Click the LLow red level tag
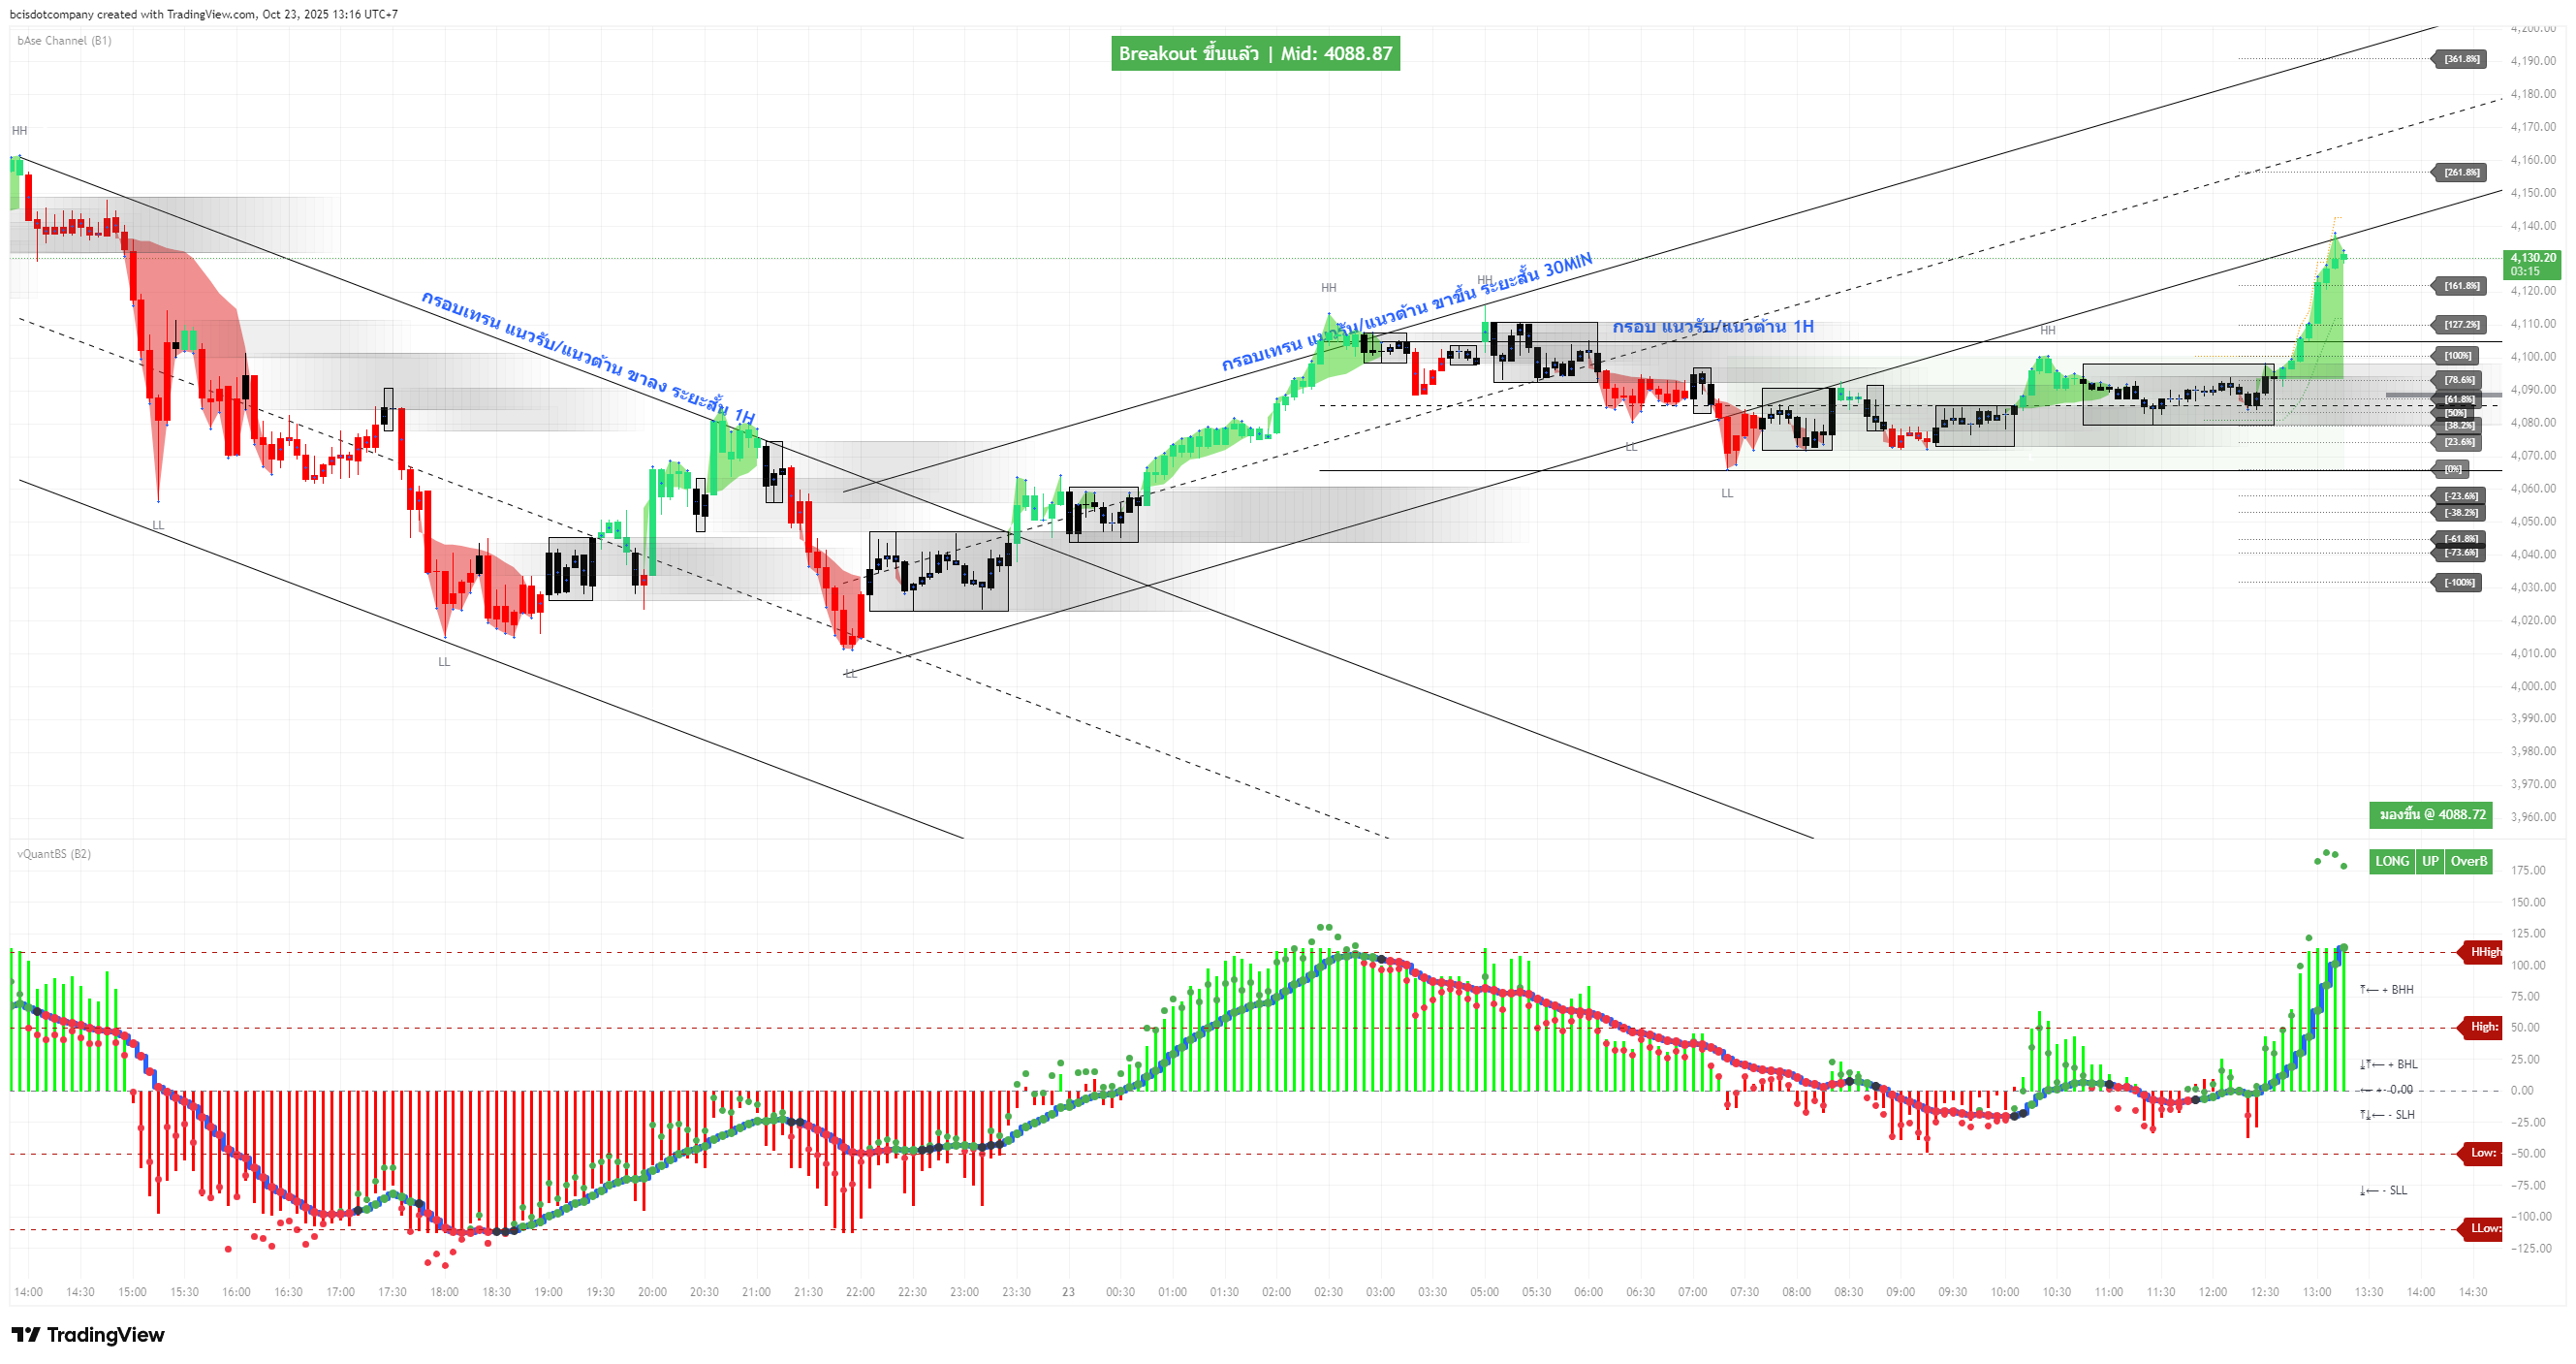This screenshot has height=1364, width=2576. (x=2483, y=1228)
